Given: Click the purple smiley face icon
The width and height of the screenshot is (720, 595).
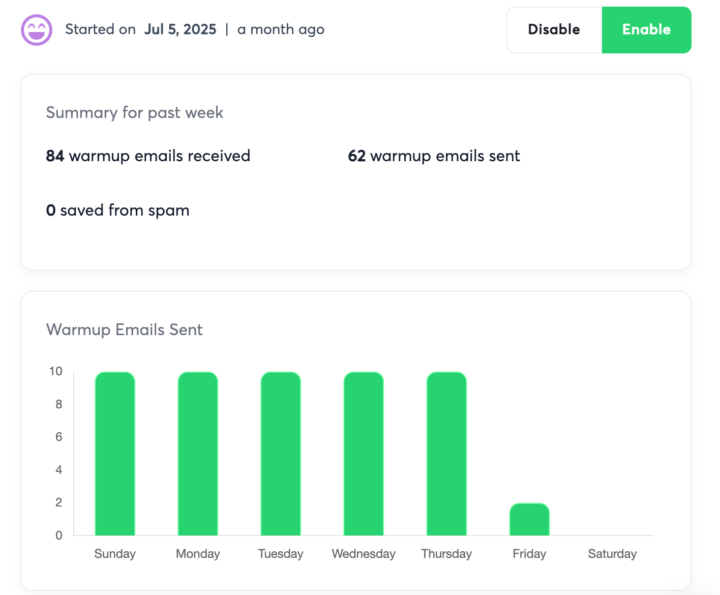Looking at the screenshot, I should 37,30.
